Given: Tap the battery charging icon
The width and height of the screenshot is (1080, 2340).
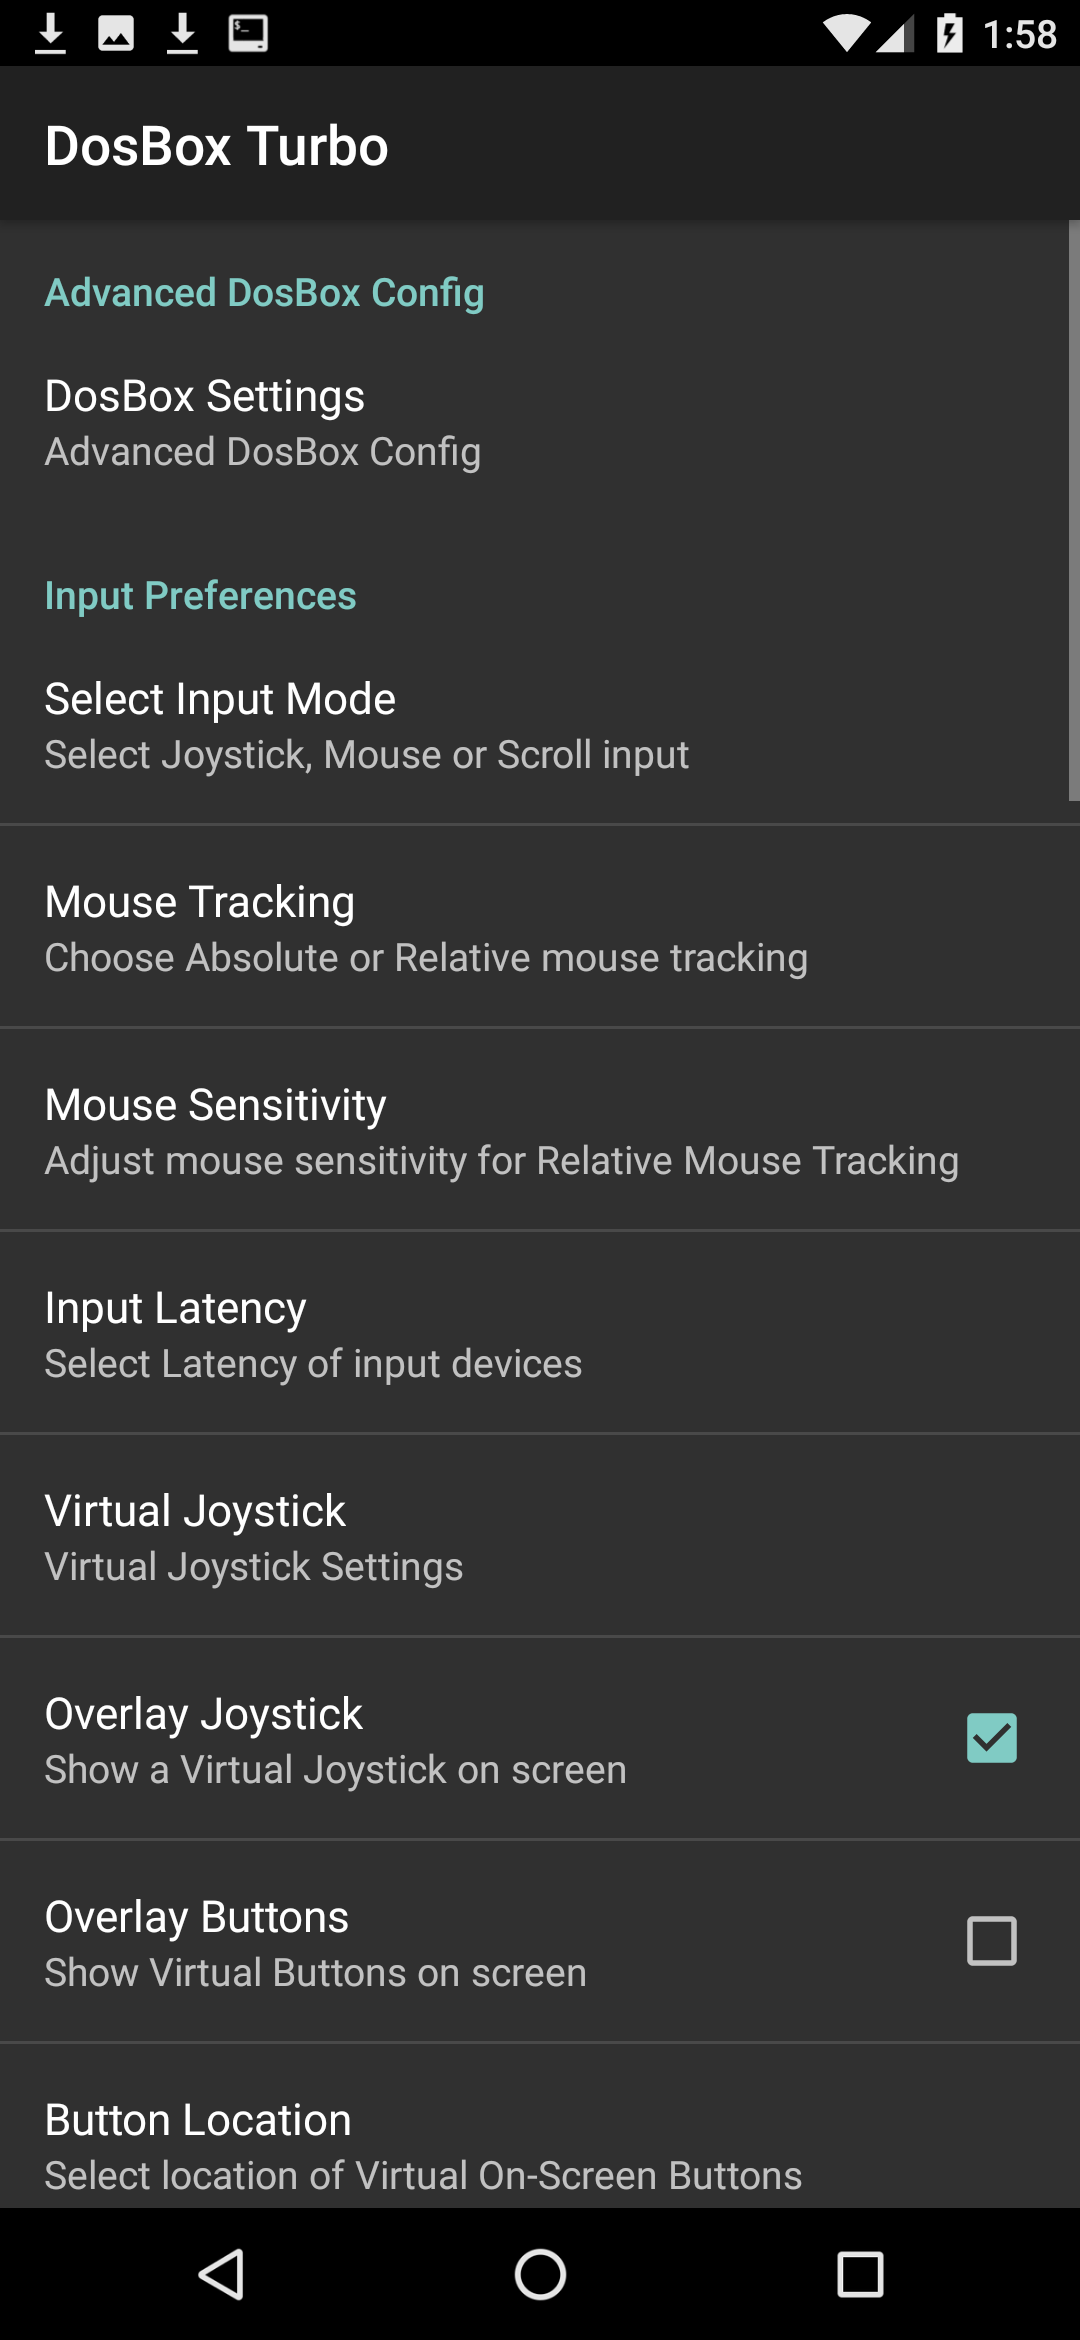Looking at the screenshot, I should click(x=950, y=33).
